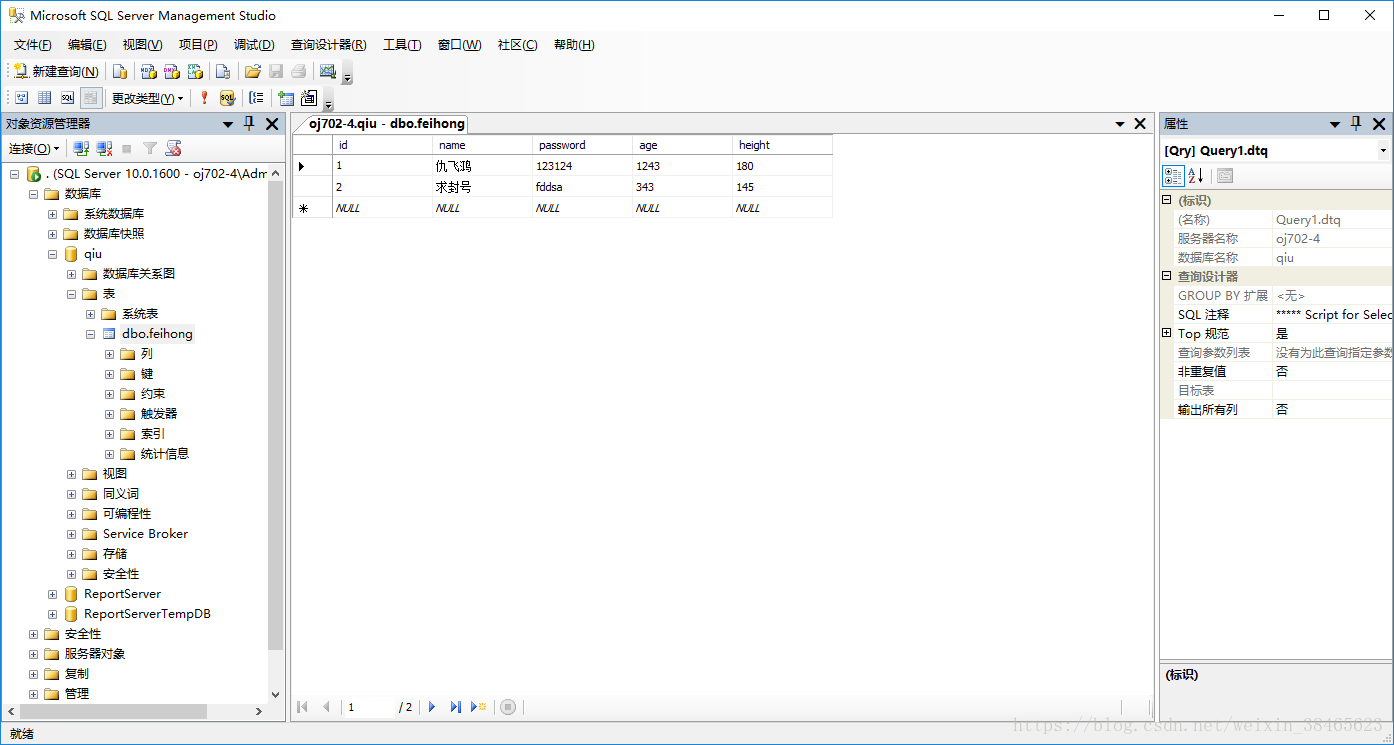The height and width of the screenshot is (745, 1394).
Task: Click the Database Engine Query icon
Action: pos(120,71)
